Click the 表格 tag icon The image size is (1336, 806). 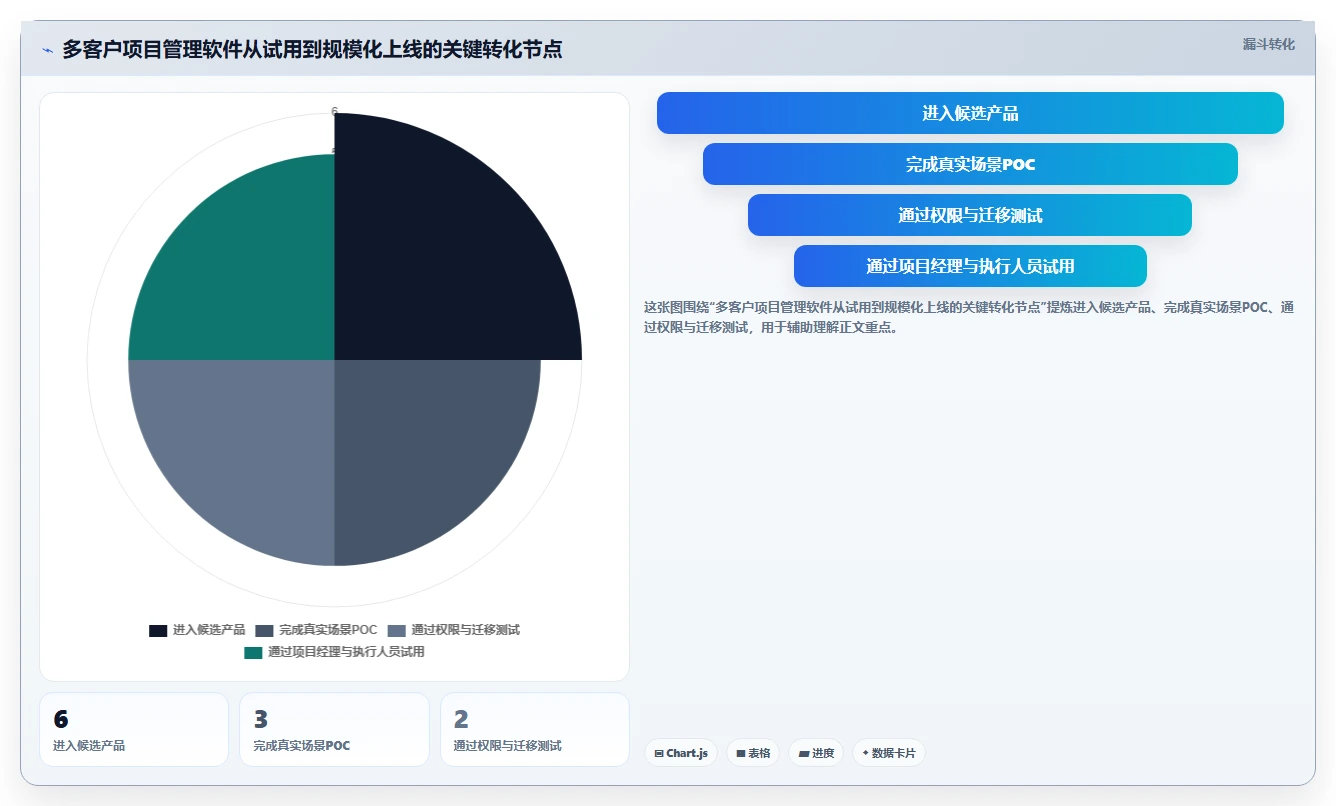[x=741, y=754]
